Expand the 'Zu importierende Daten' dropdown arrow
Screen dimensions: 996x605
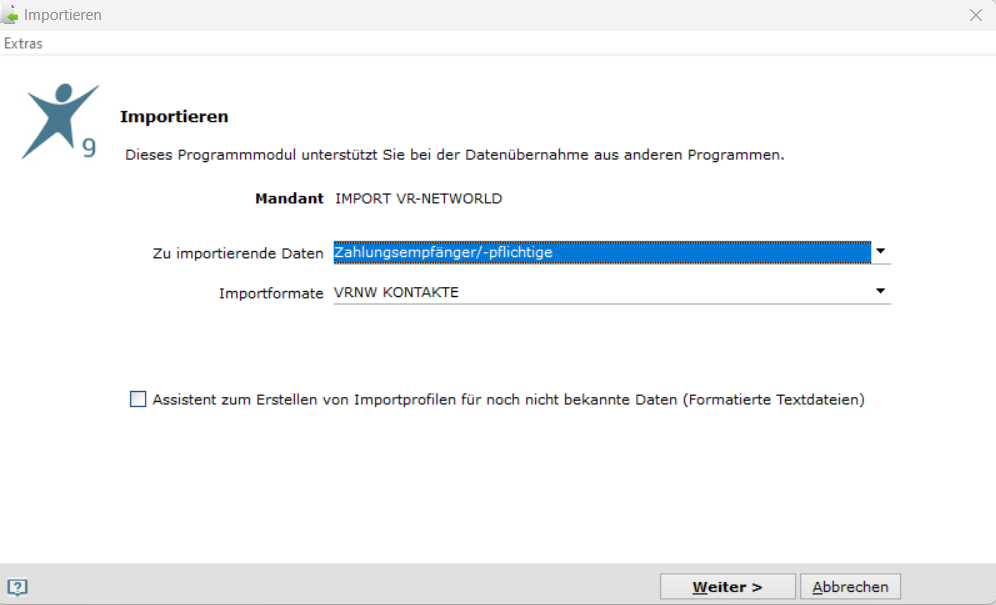(x=880, y=252)
